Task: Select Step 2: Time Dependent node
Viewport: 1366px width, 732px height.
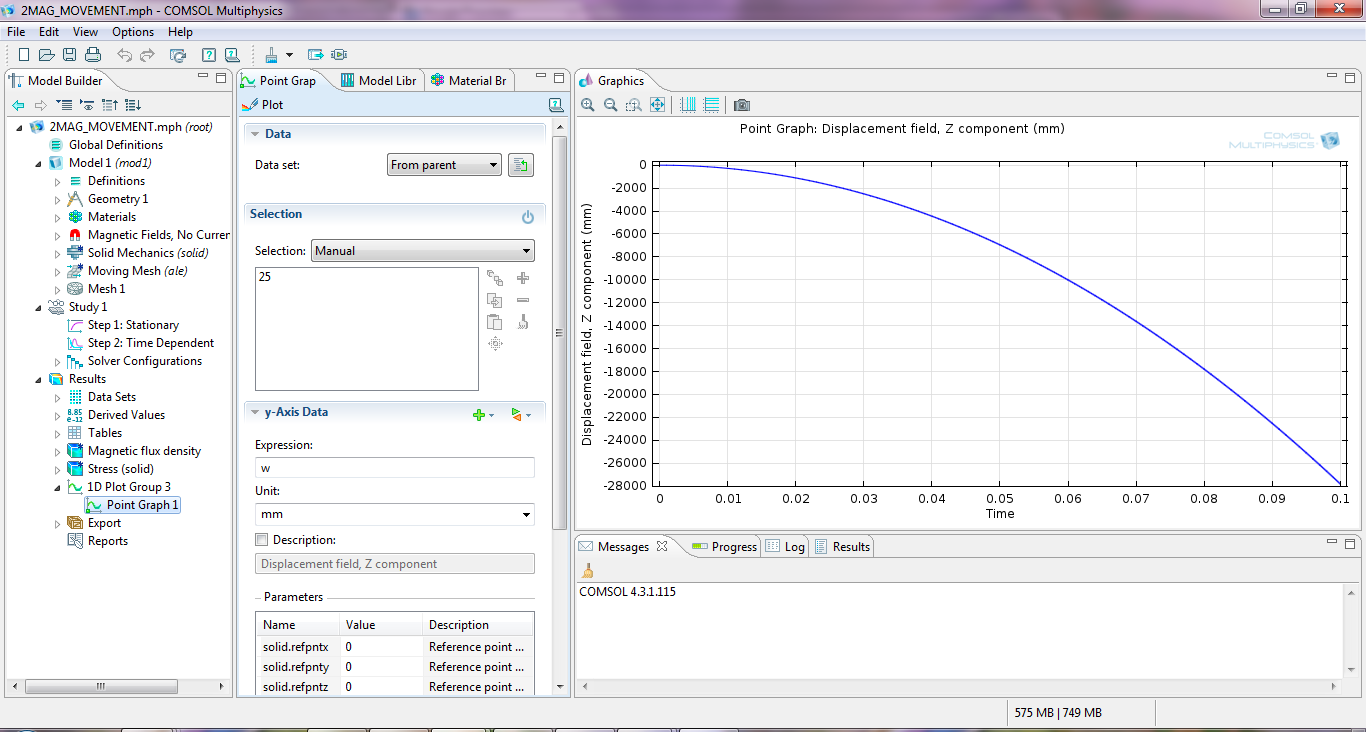Action: [150, 343]
